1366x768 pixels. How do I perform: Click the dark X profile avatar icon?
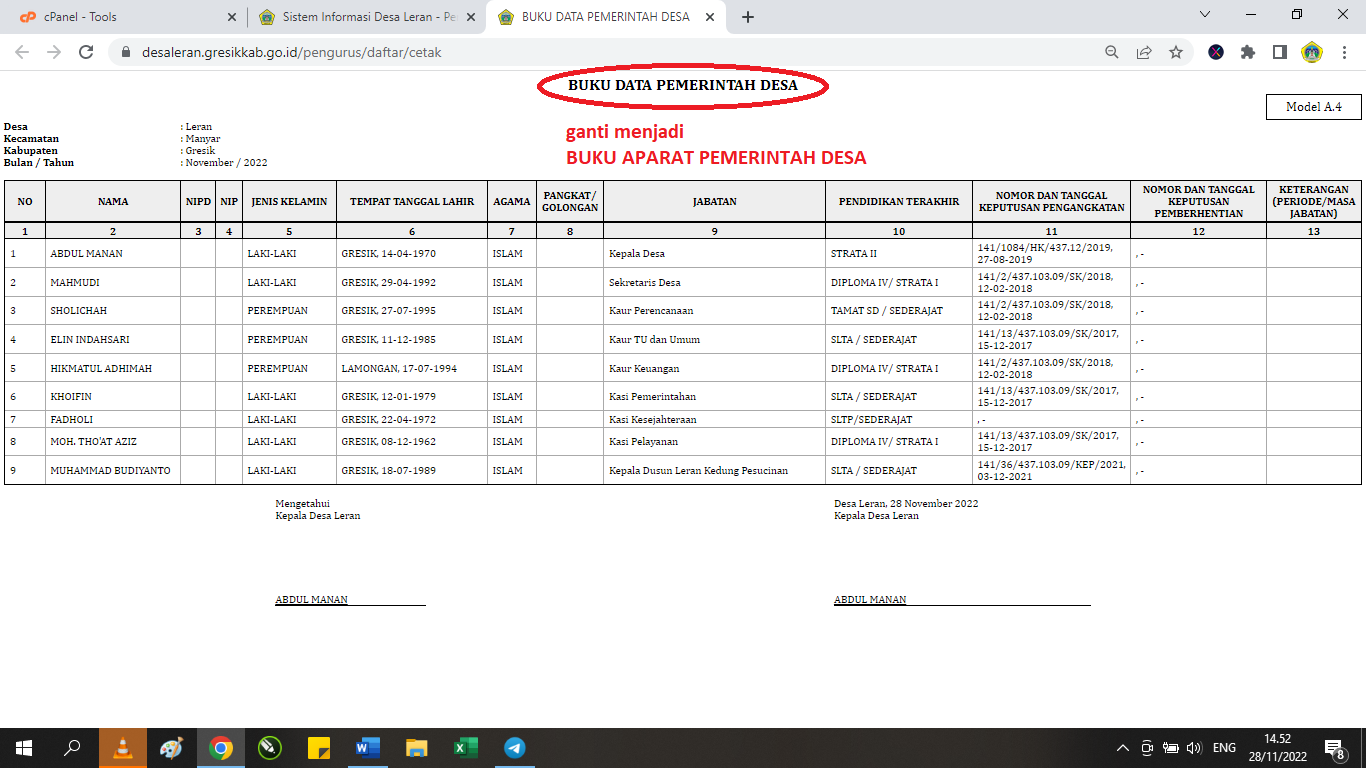[x=1217, y=51]
